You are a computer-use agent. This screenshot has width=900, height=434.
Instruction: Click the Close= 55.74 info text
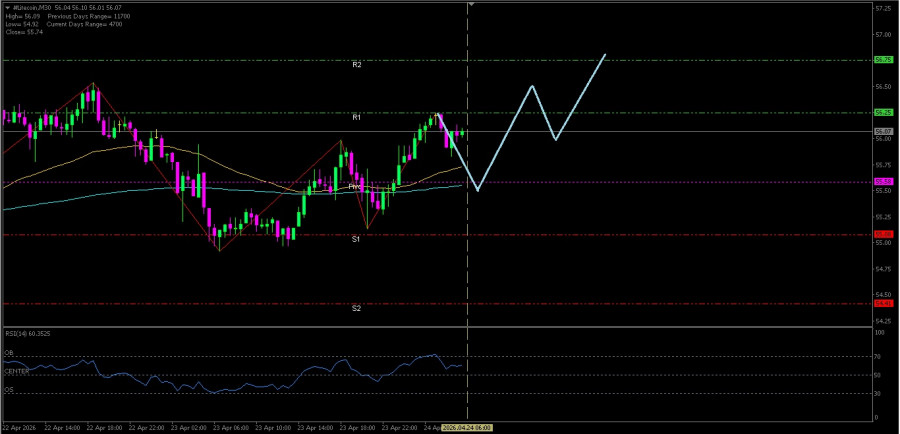[24, 32]
